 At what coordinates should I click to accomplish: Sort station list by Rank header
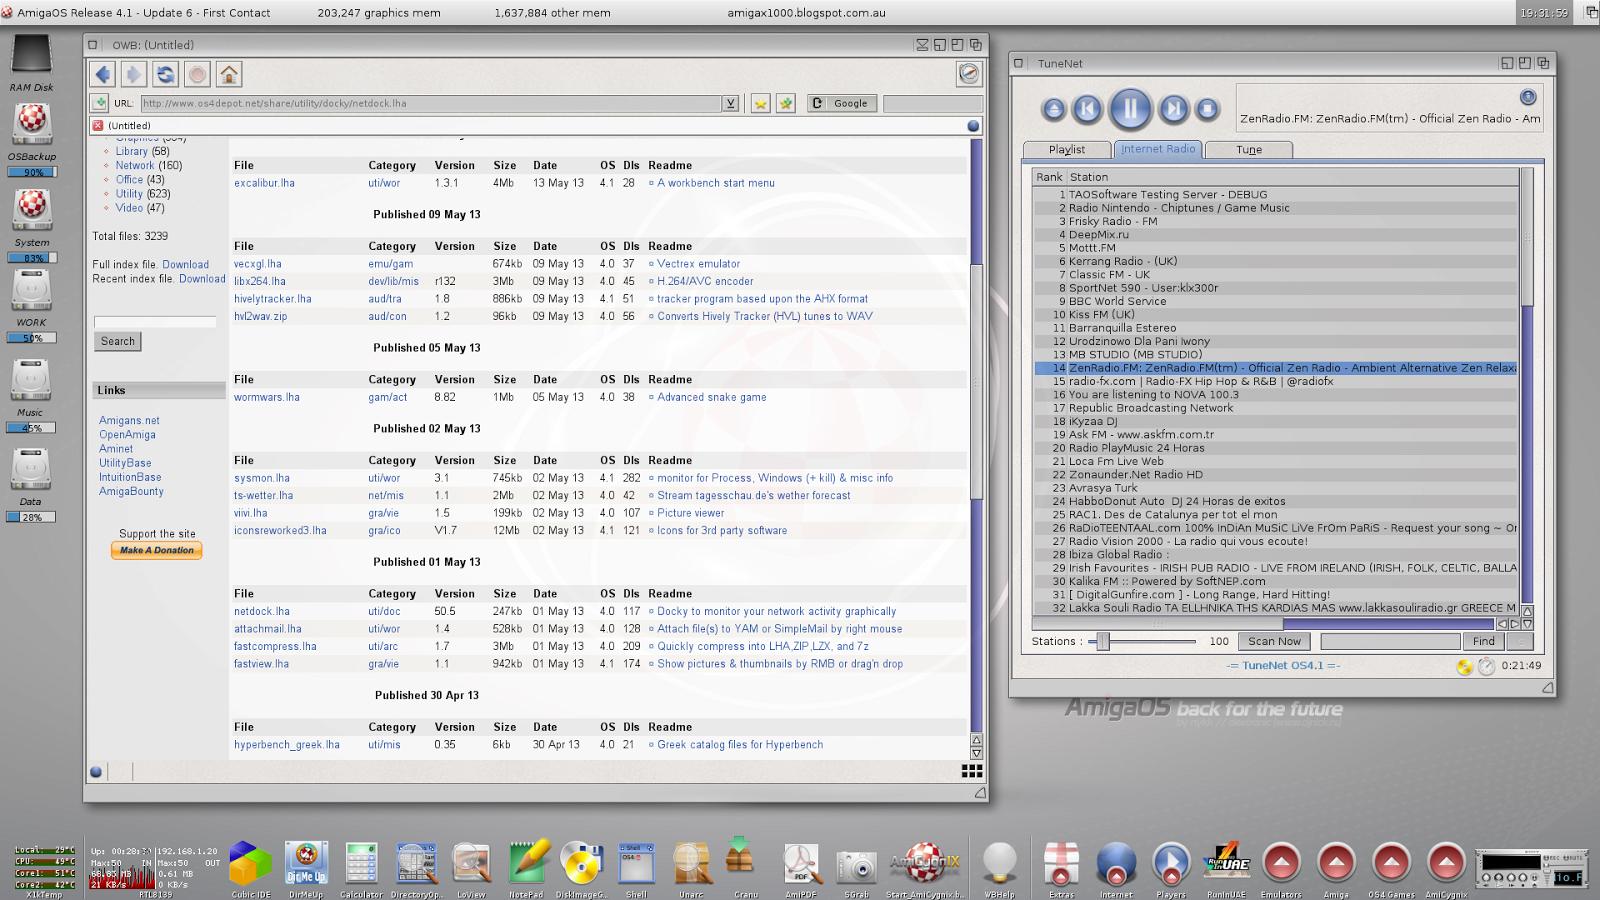pyautogui.click(x=1049, y=176)
